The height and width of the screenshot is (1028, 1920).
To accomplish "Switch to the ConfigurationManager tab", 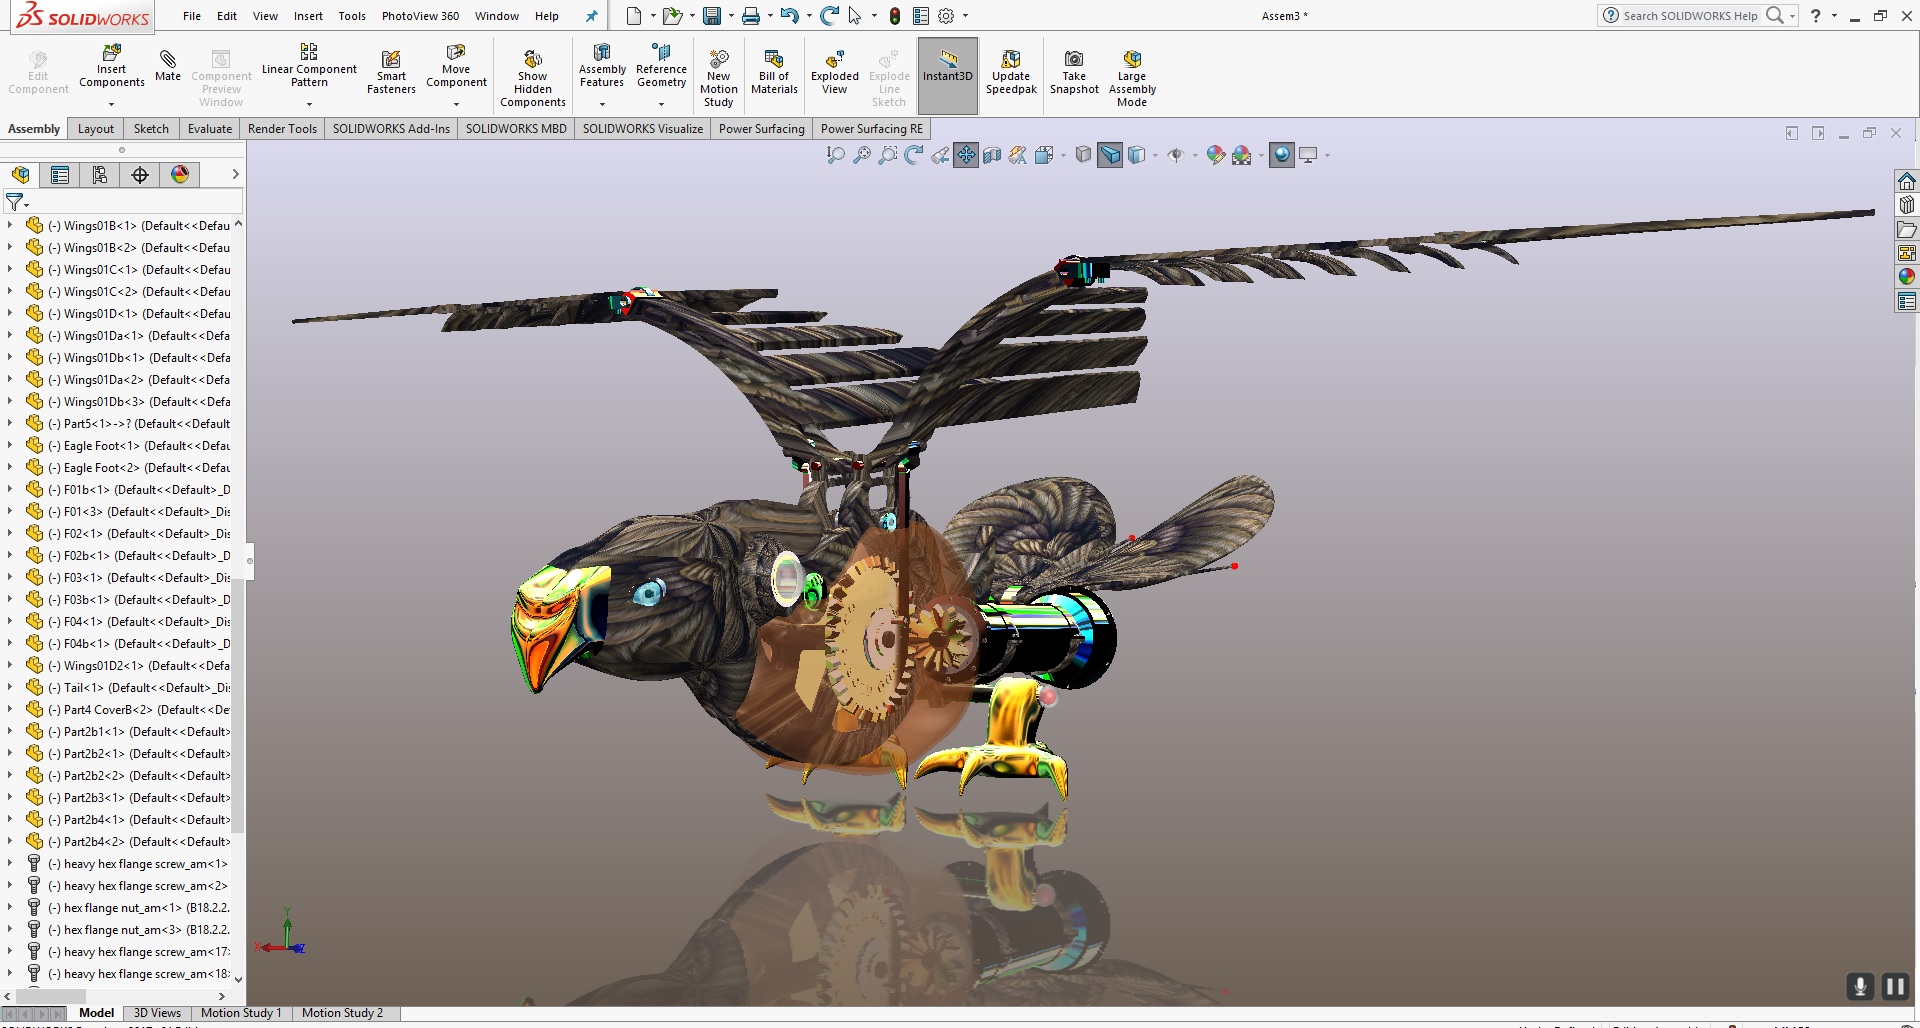I will click(x=99, y=174).
